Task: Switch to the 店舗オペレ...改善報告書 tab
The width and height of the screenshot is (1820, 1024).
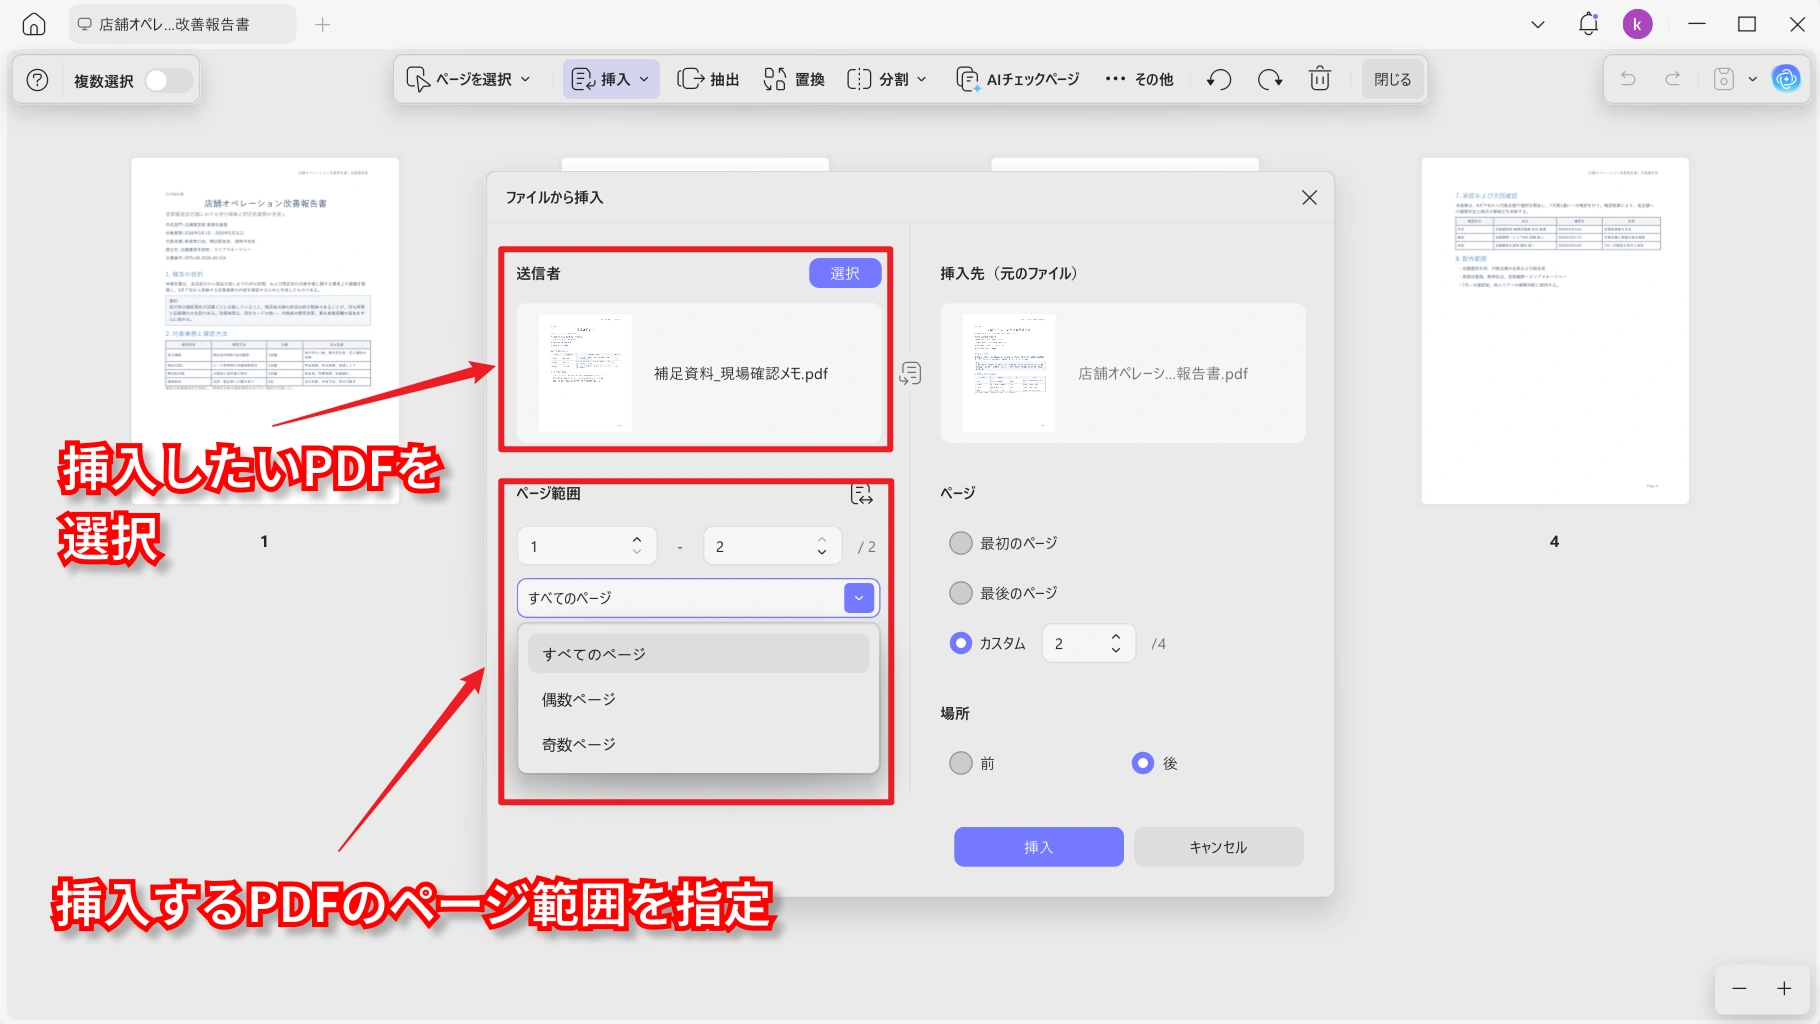Action: point(182,25)
